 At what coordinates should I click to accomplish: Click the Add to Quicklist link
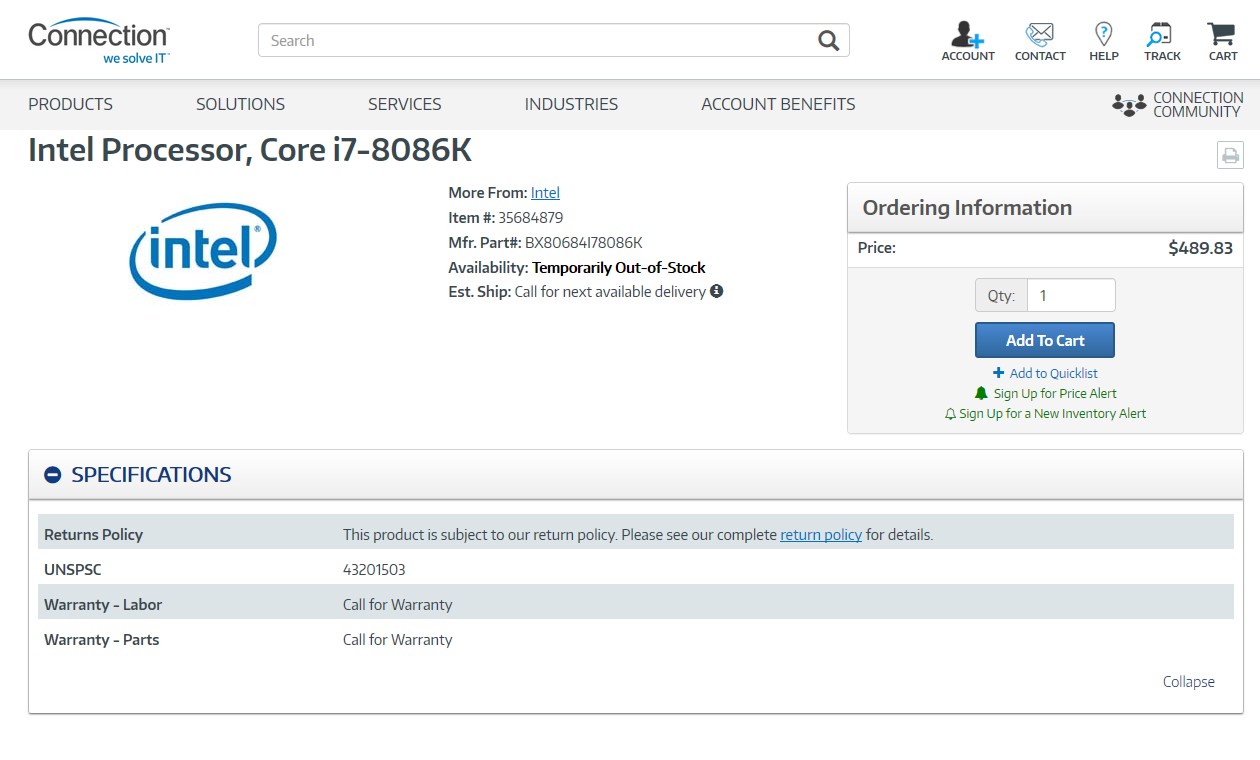[1054, 373]
